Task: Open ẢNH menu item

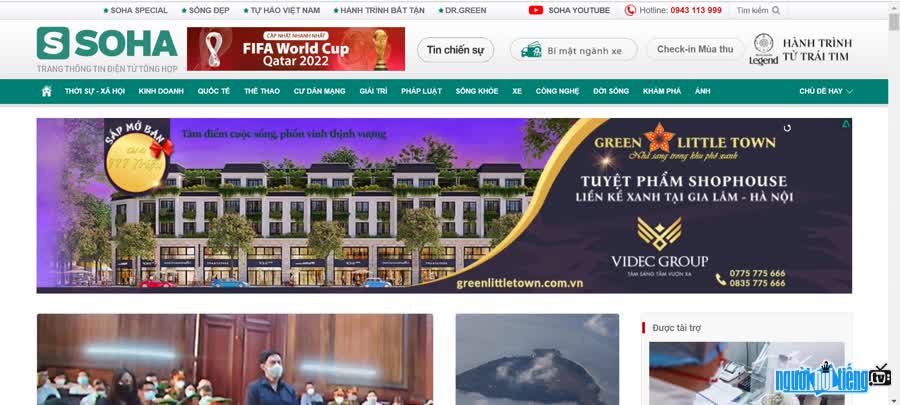Action: tap(703, 91)
